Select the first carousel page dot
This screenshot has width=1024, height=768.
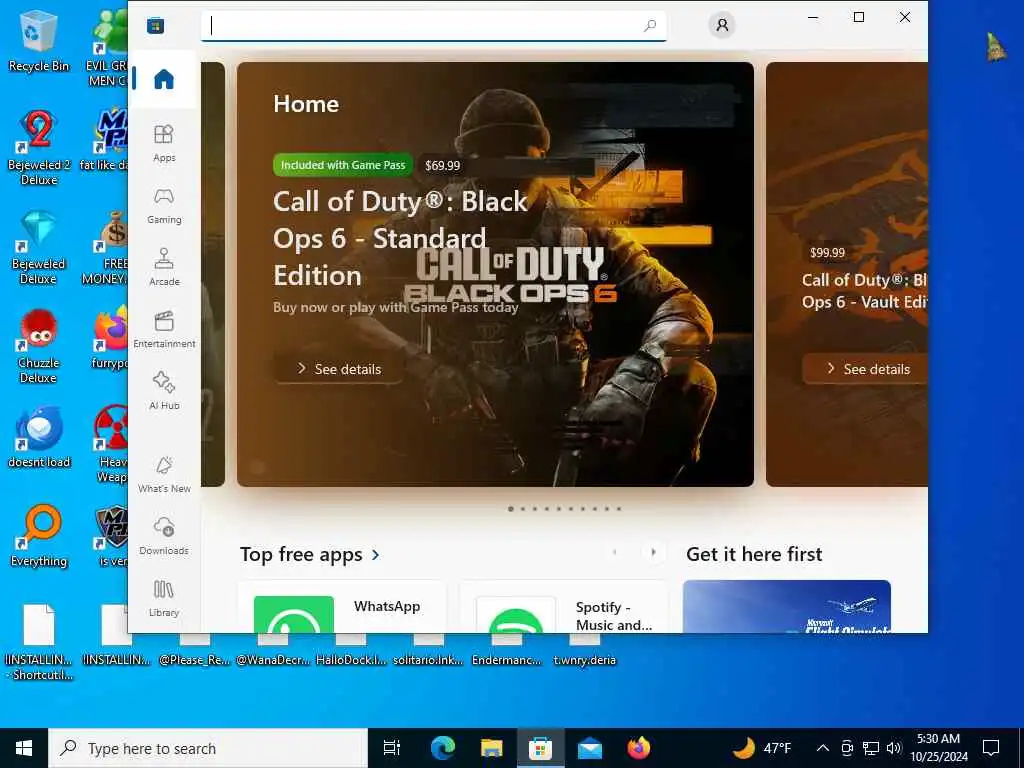pos(511,509)
